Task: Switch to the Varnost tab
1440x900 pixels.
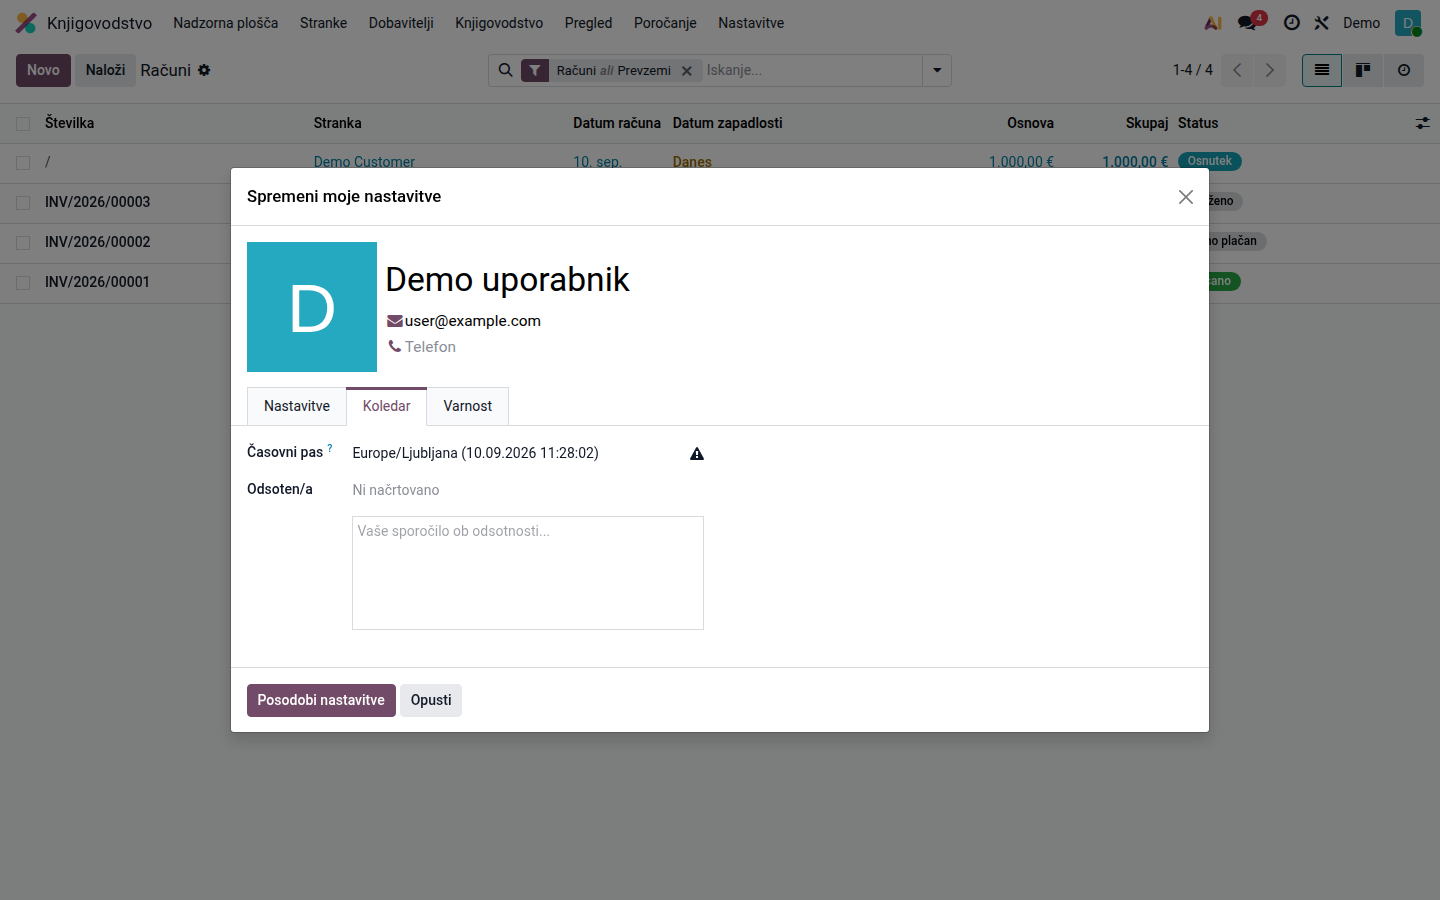Action: click(x=468, y=406)
